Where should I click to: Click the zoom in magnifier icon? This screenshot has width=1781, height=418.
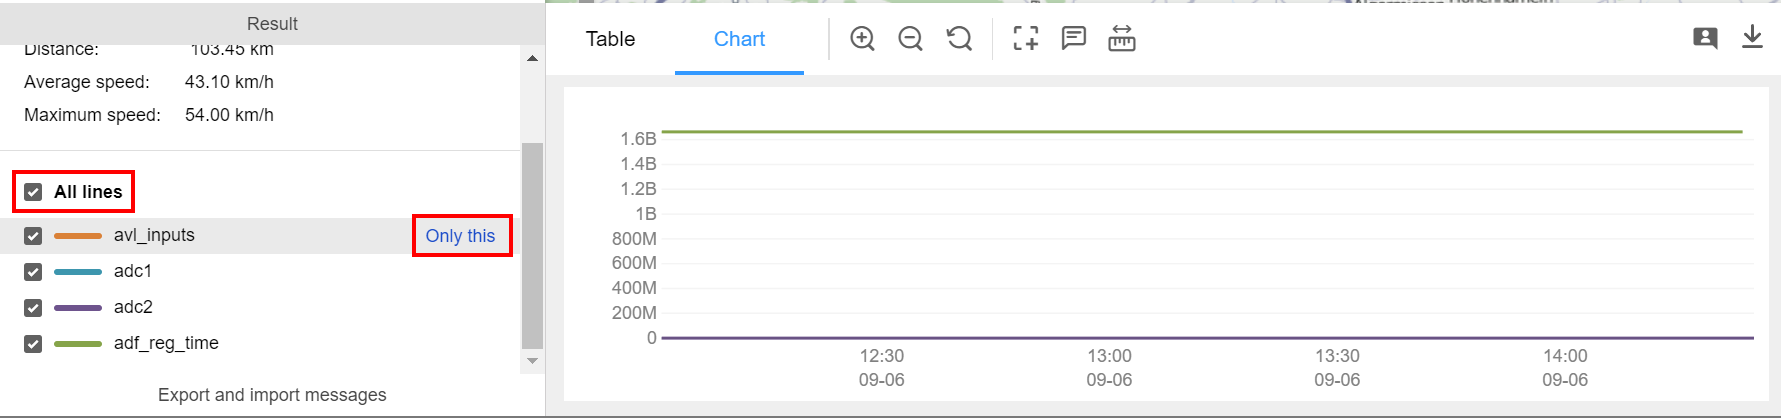[862, 39]
